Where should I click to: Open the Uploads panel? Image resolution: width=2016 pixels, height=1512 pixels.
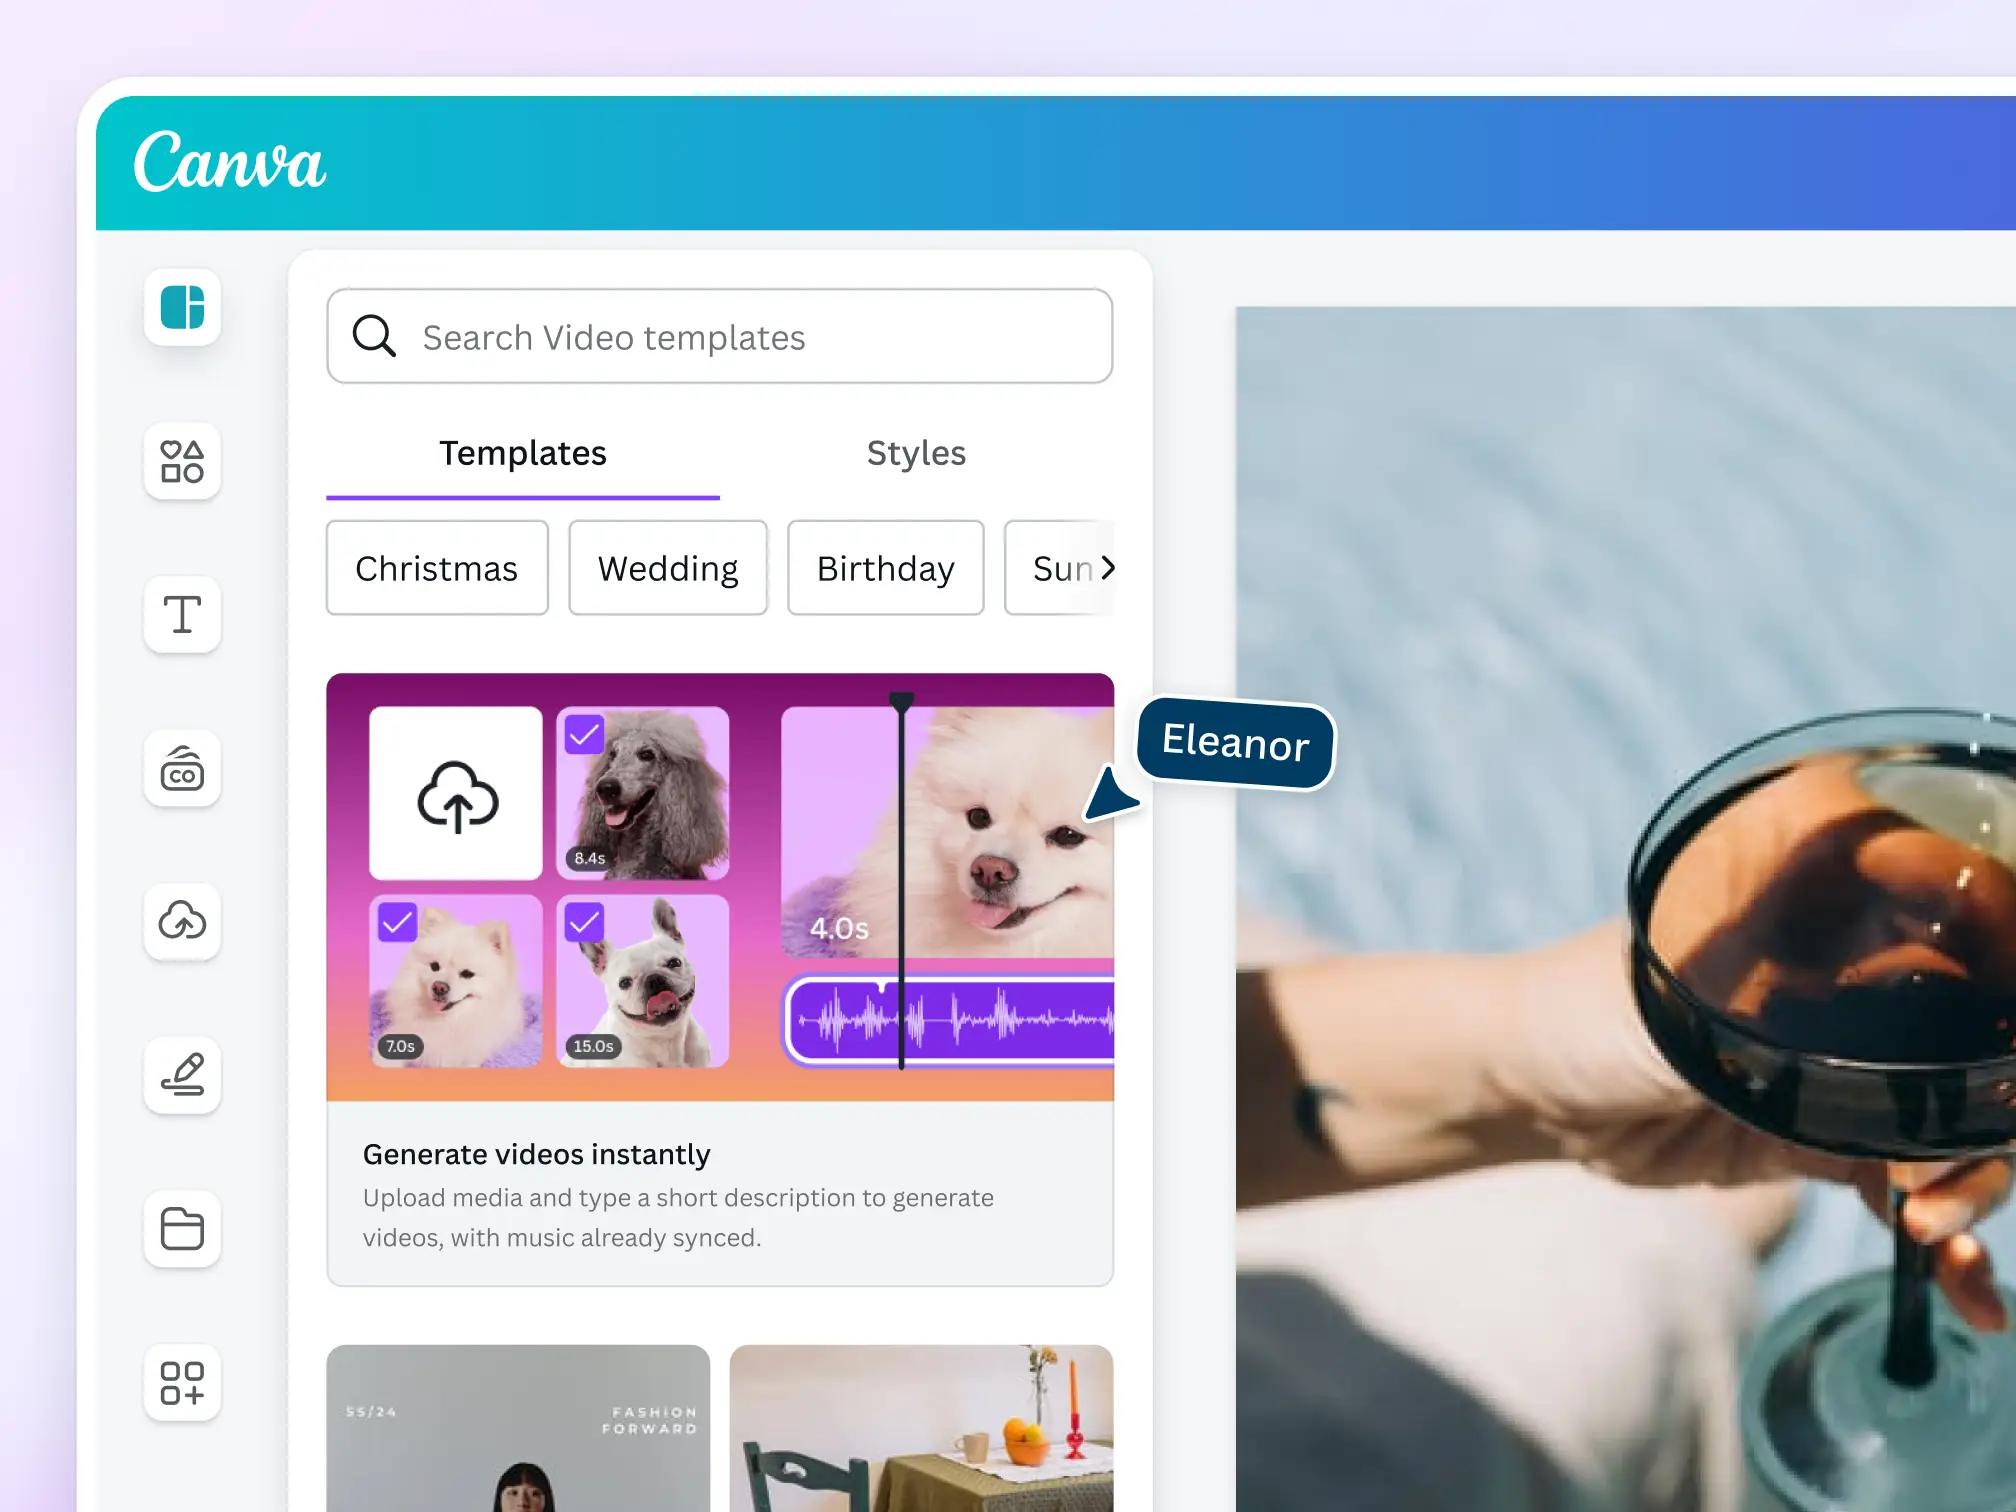(181, 922)
